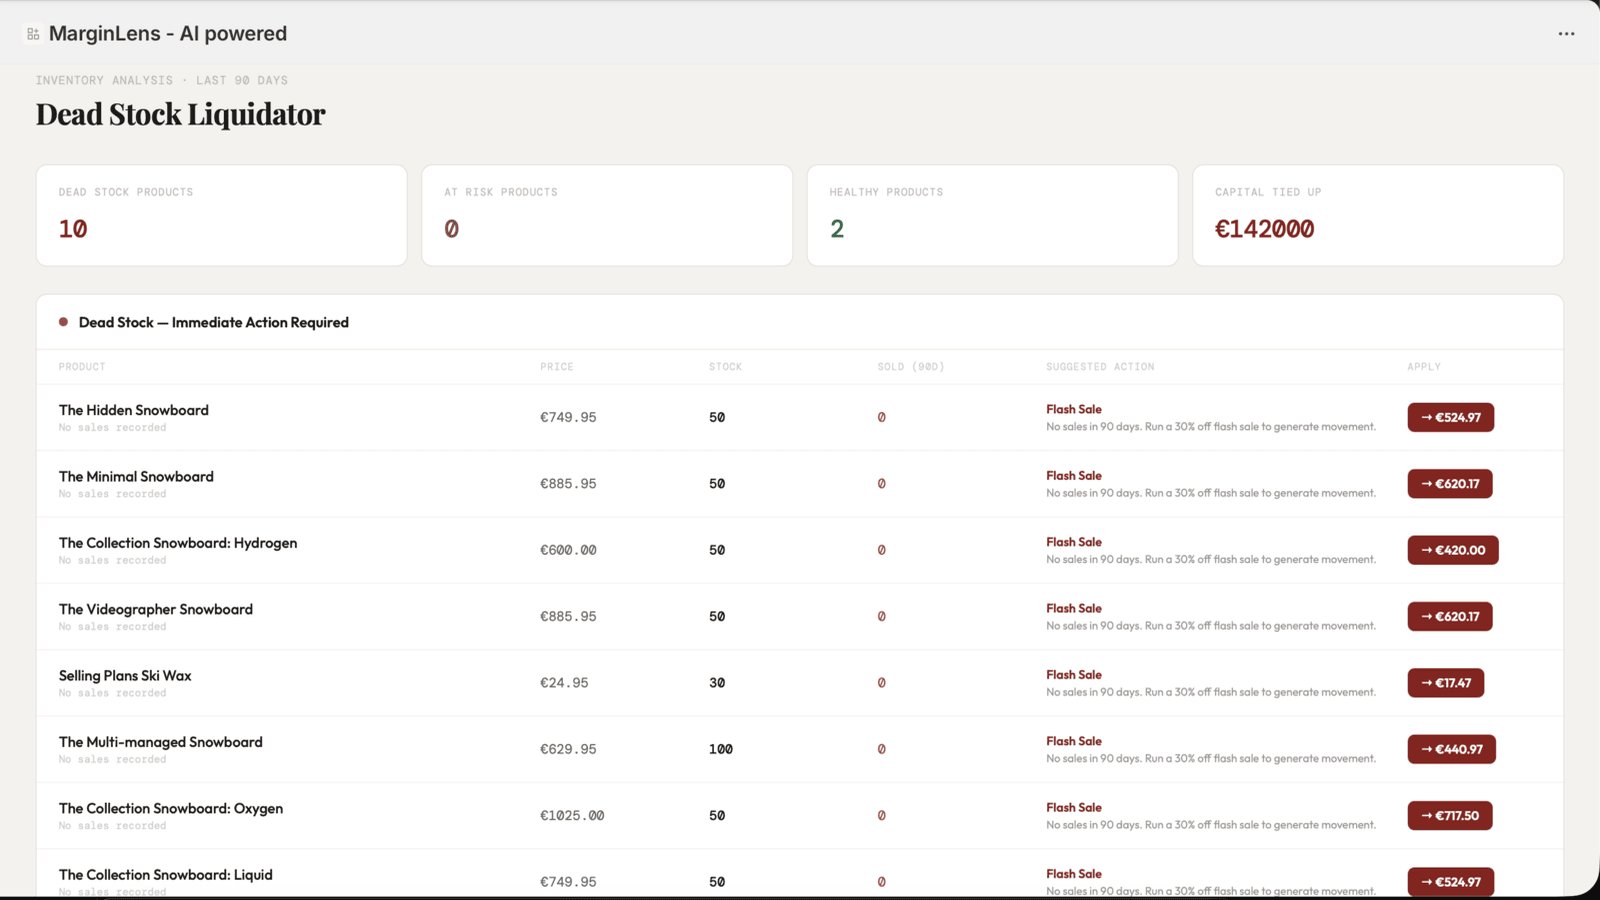Open The Videographer Snowboard product entry
The image size is (1600, 900).
(x=155, y=609)
